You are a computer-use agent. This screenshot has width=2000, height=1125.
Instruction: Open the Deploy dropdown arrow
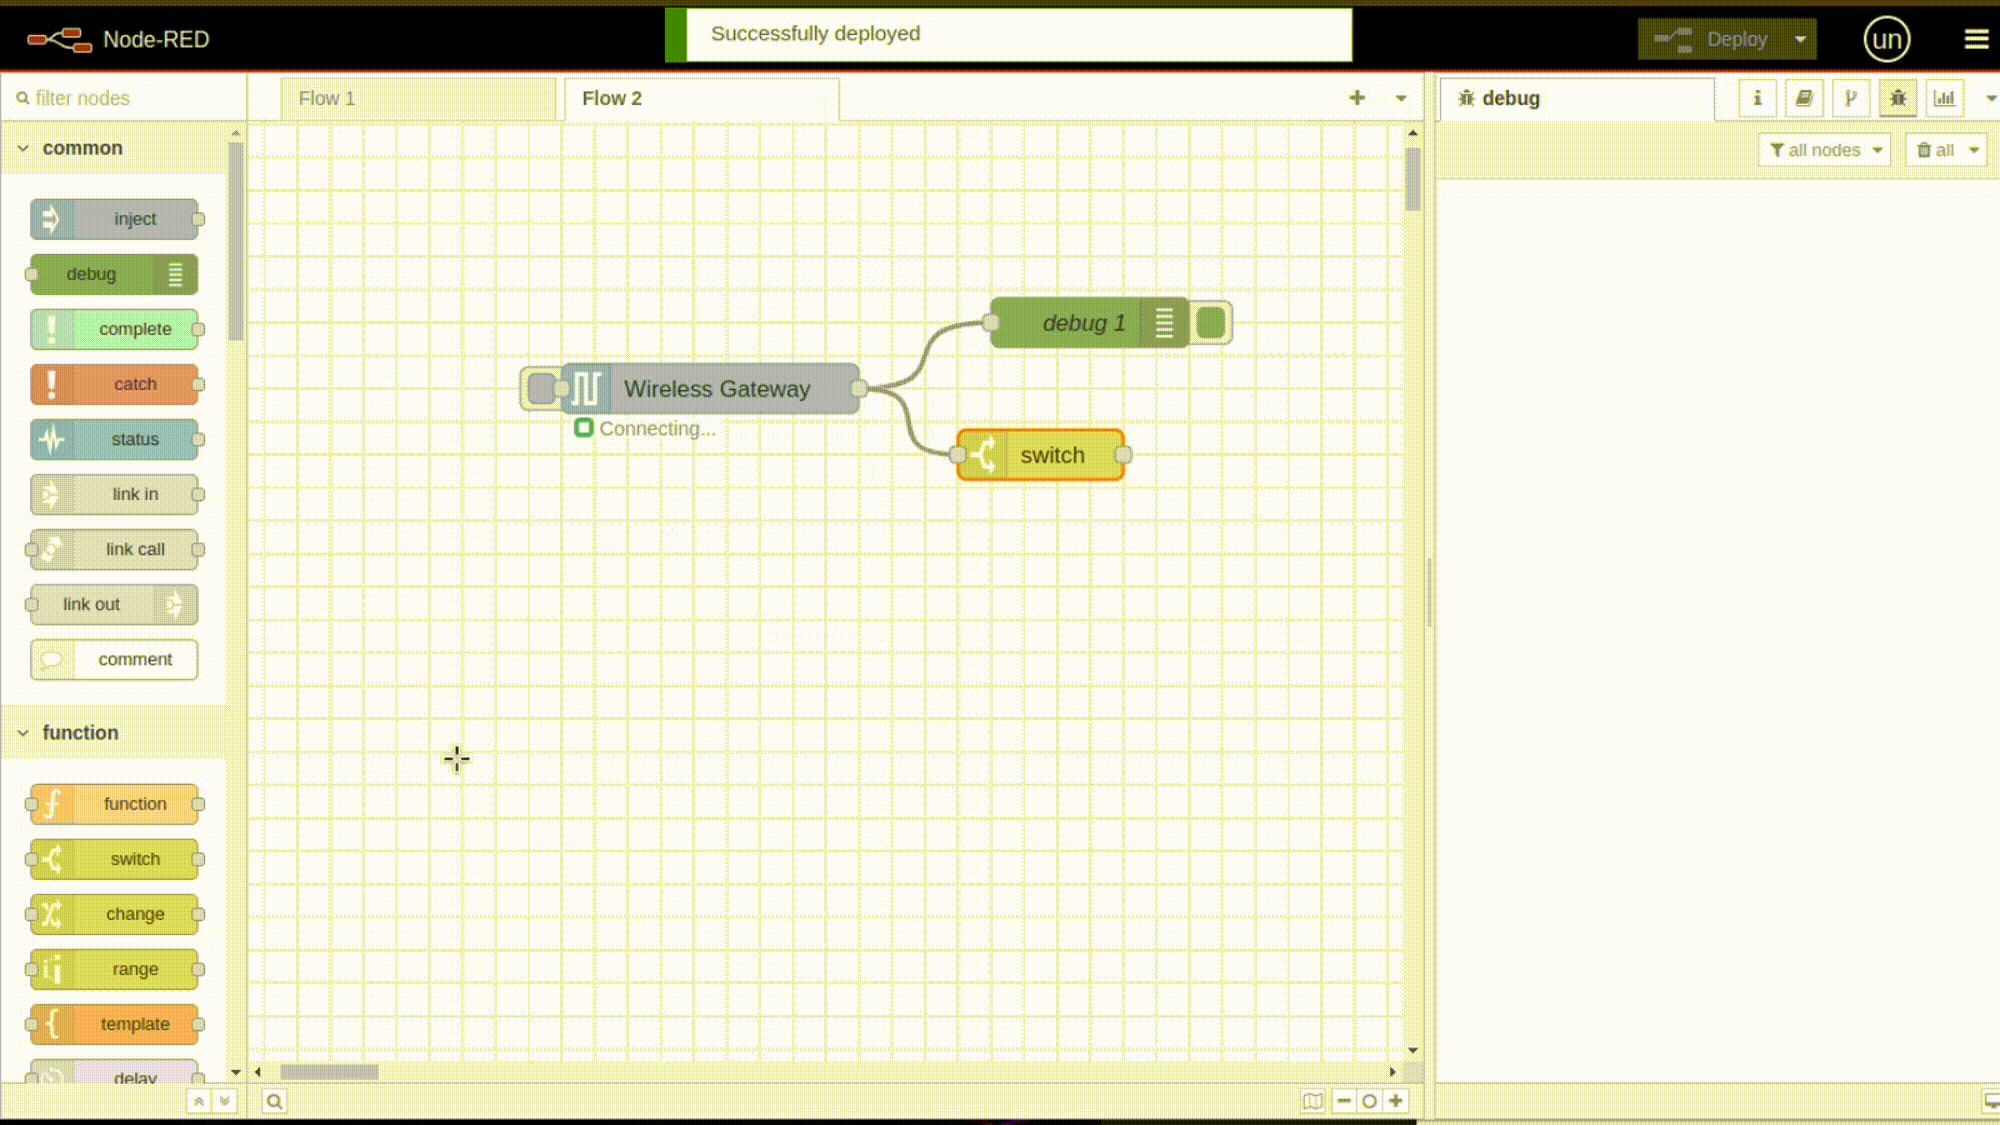[1799, 38]
